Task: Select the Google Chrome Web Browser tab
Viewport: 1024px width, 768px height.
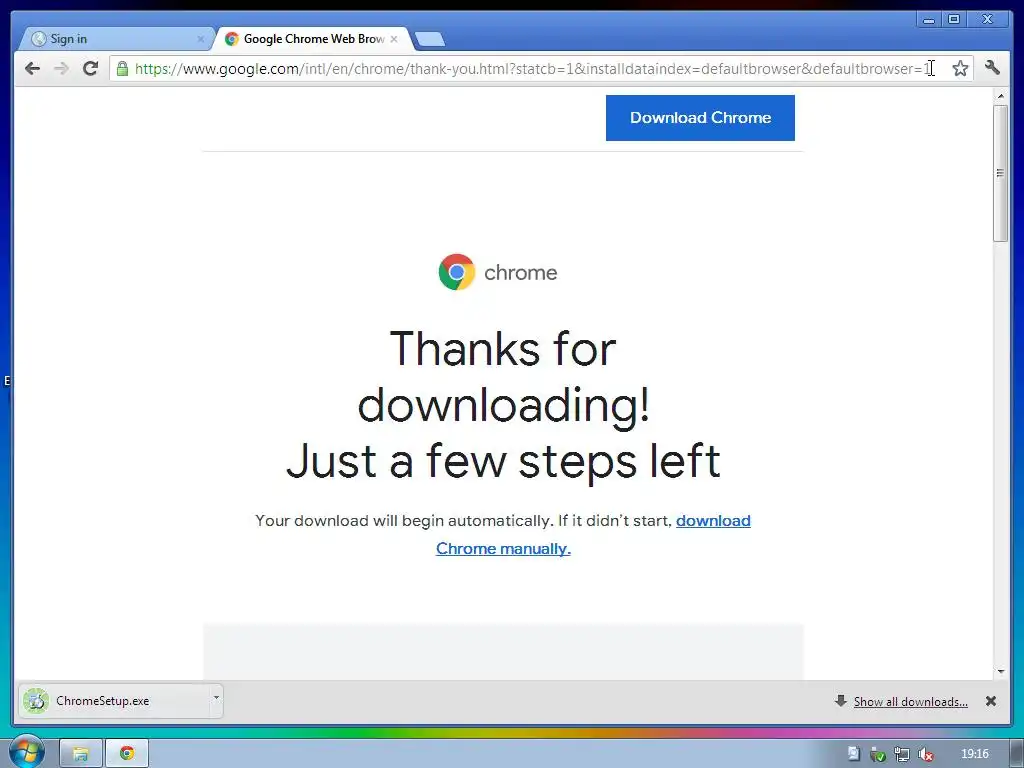Action: coord(313,39)
